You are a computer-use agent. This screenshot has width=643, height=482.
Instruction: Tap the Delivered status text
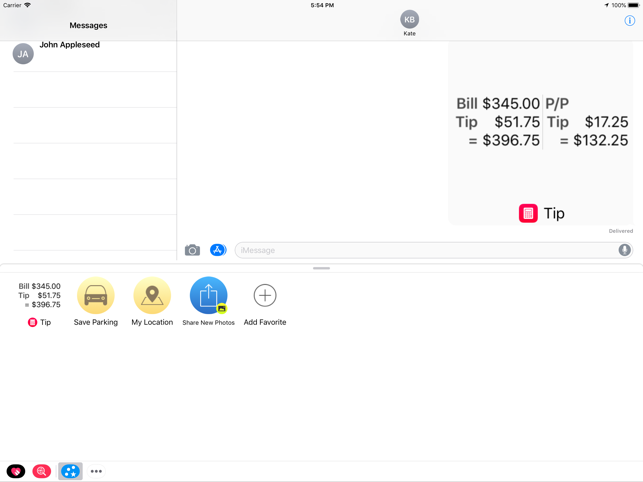(620, 231)
